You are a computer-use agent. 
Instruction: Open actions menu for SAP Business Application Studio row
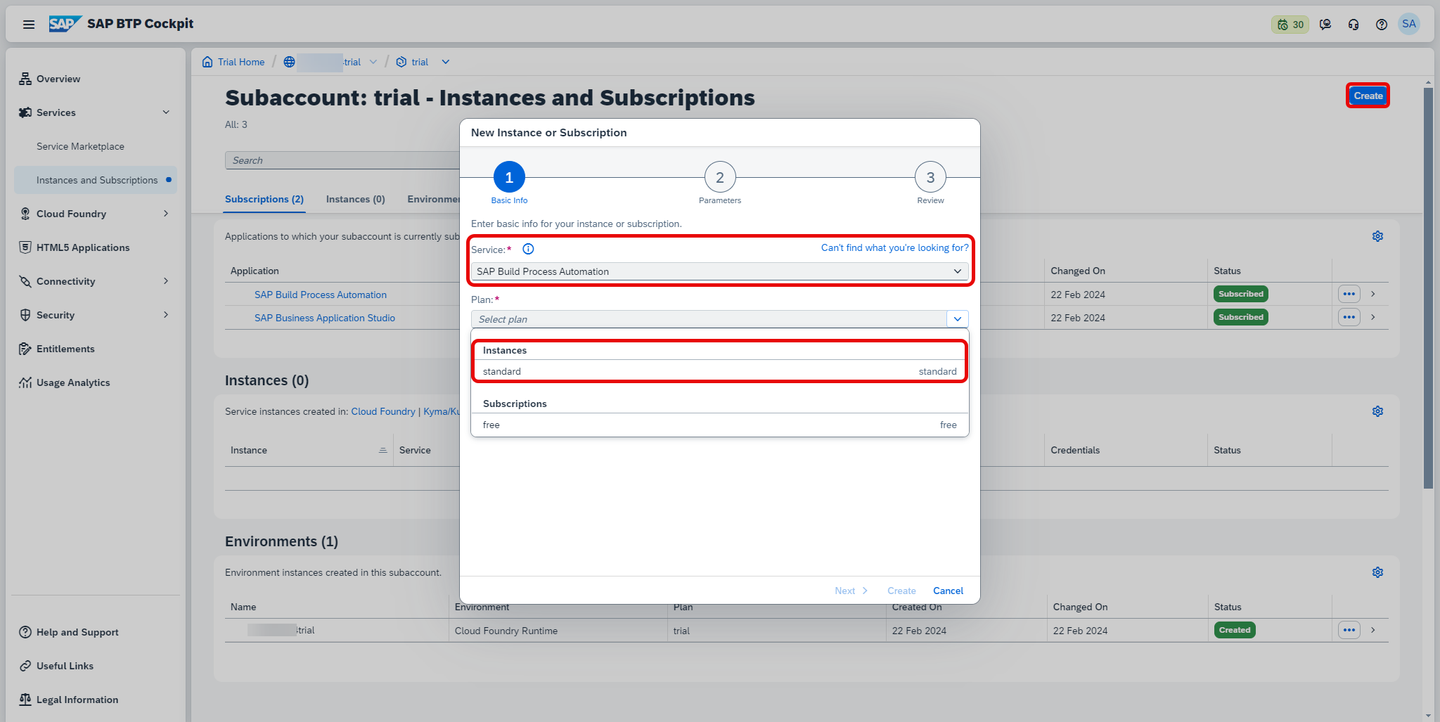pos(1350,317)
